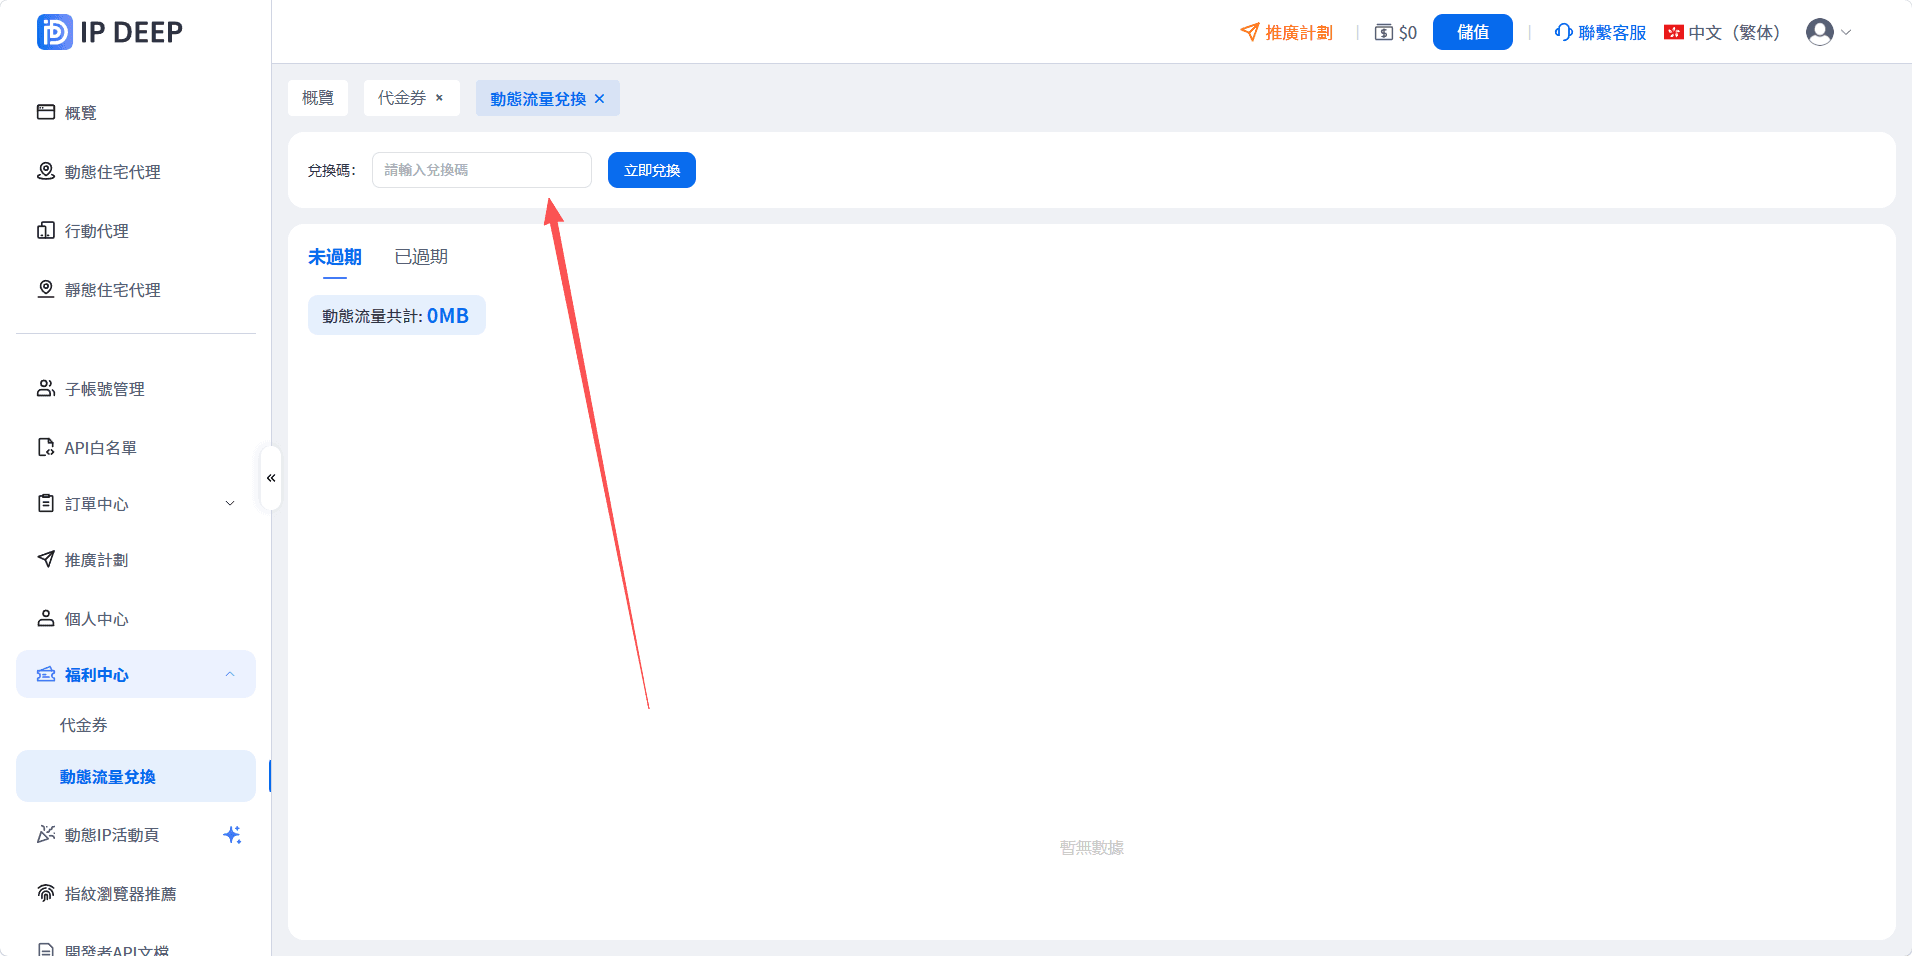Image resolution: width=1912 pixels, height=956 pixels.
Task: Click the 指紋瀏覽器推薦 fingerprint icon
Action: pyautogui.click(x=46, y=893)
